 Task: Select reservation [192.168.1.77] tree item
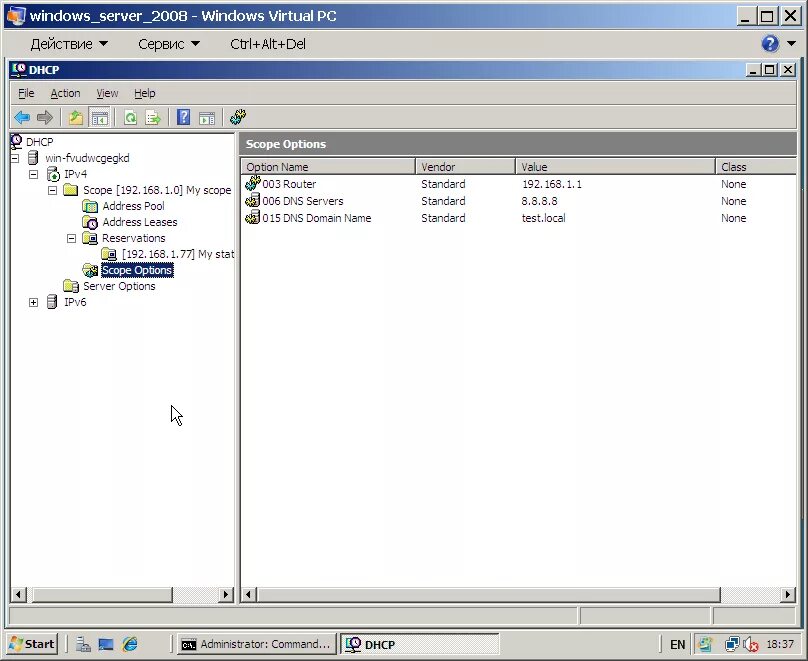point(178,254)
